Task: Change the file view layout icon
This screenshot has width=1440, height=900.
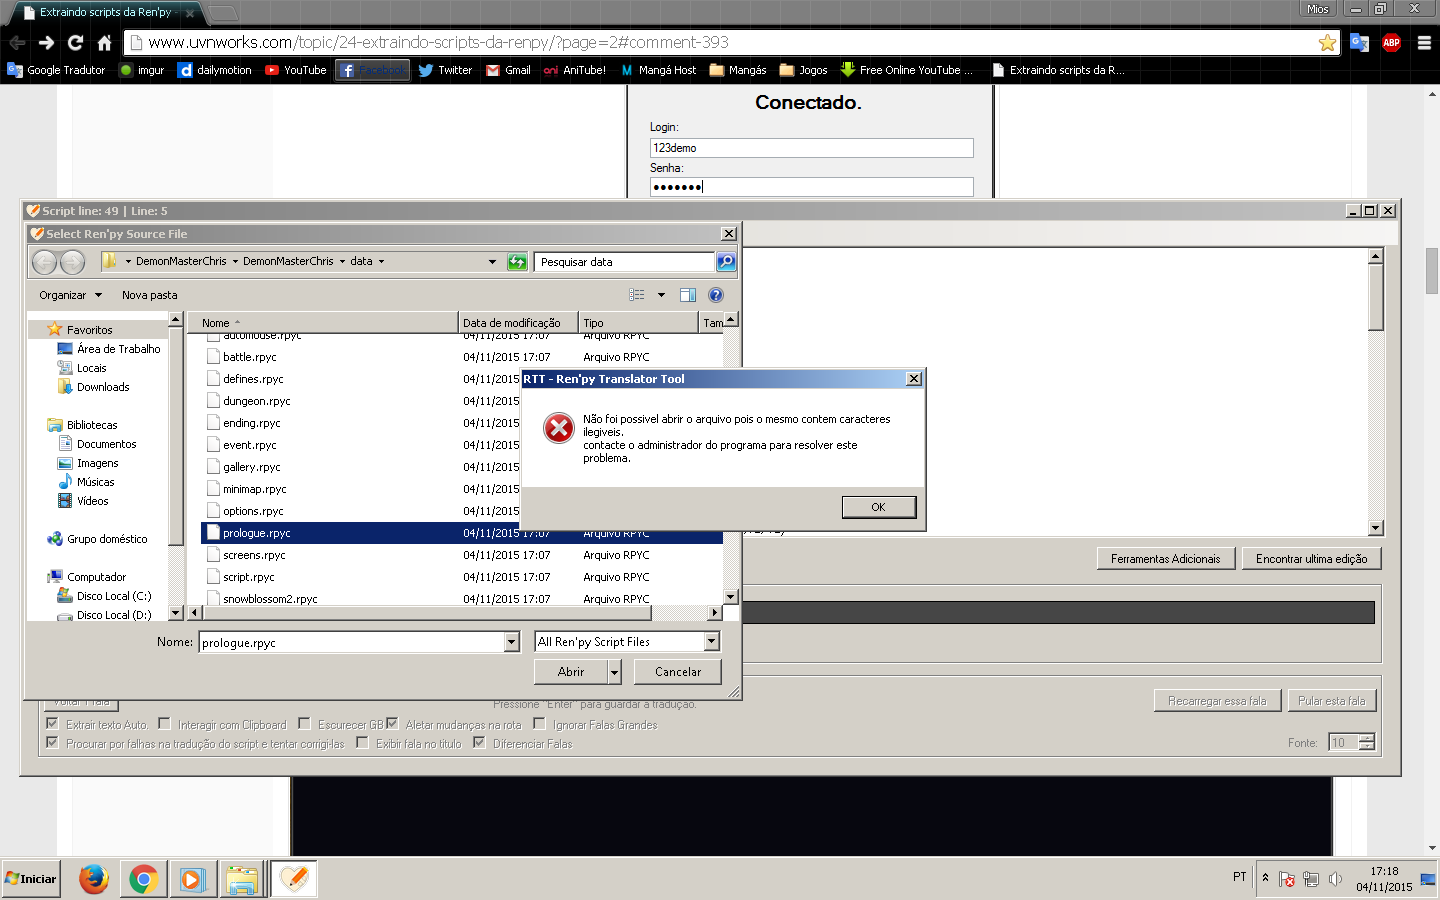Action: click(637, 295)
